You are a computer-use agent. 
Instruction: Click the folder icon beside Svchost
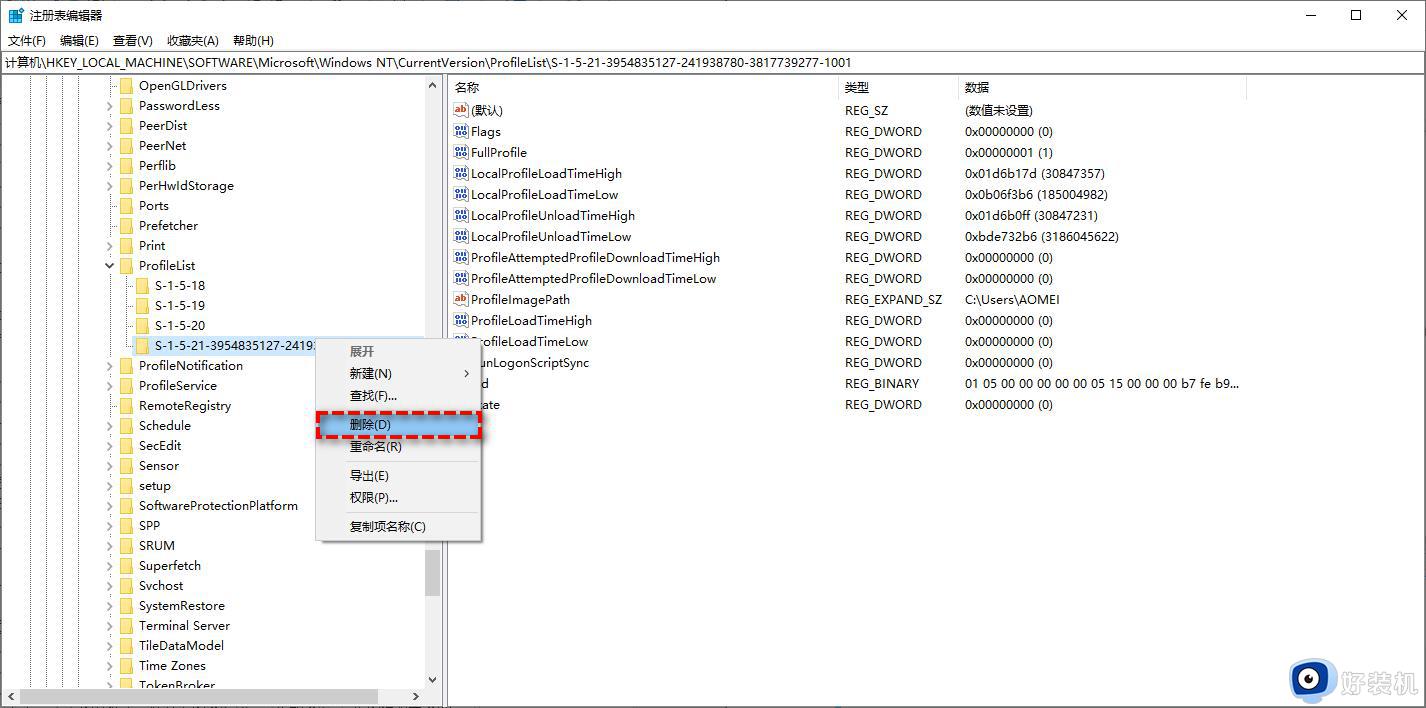click(126, 586)
